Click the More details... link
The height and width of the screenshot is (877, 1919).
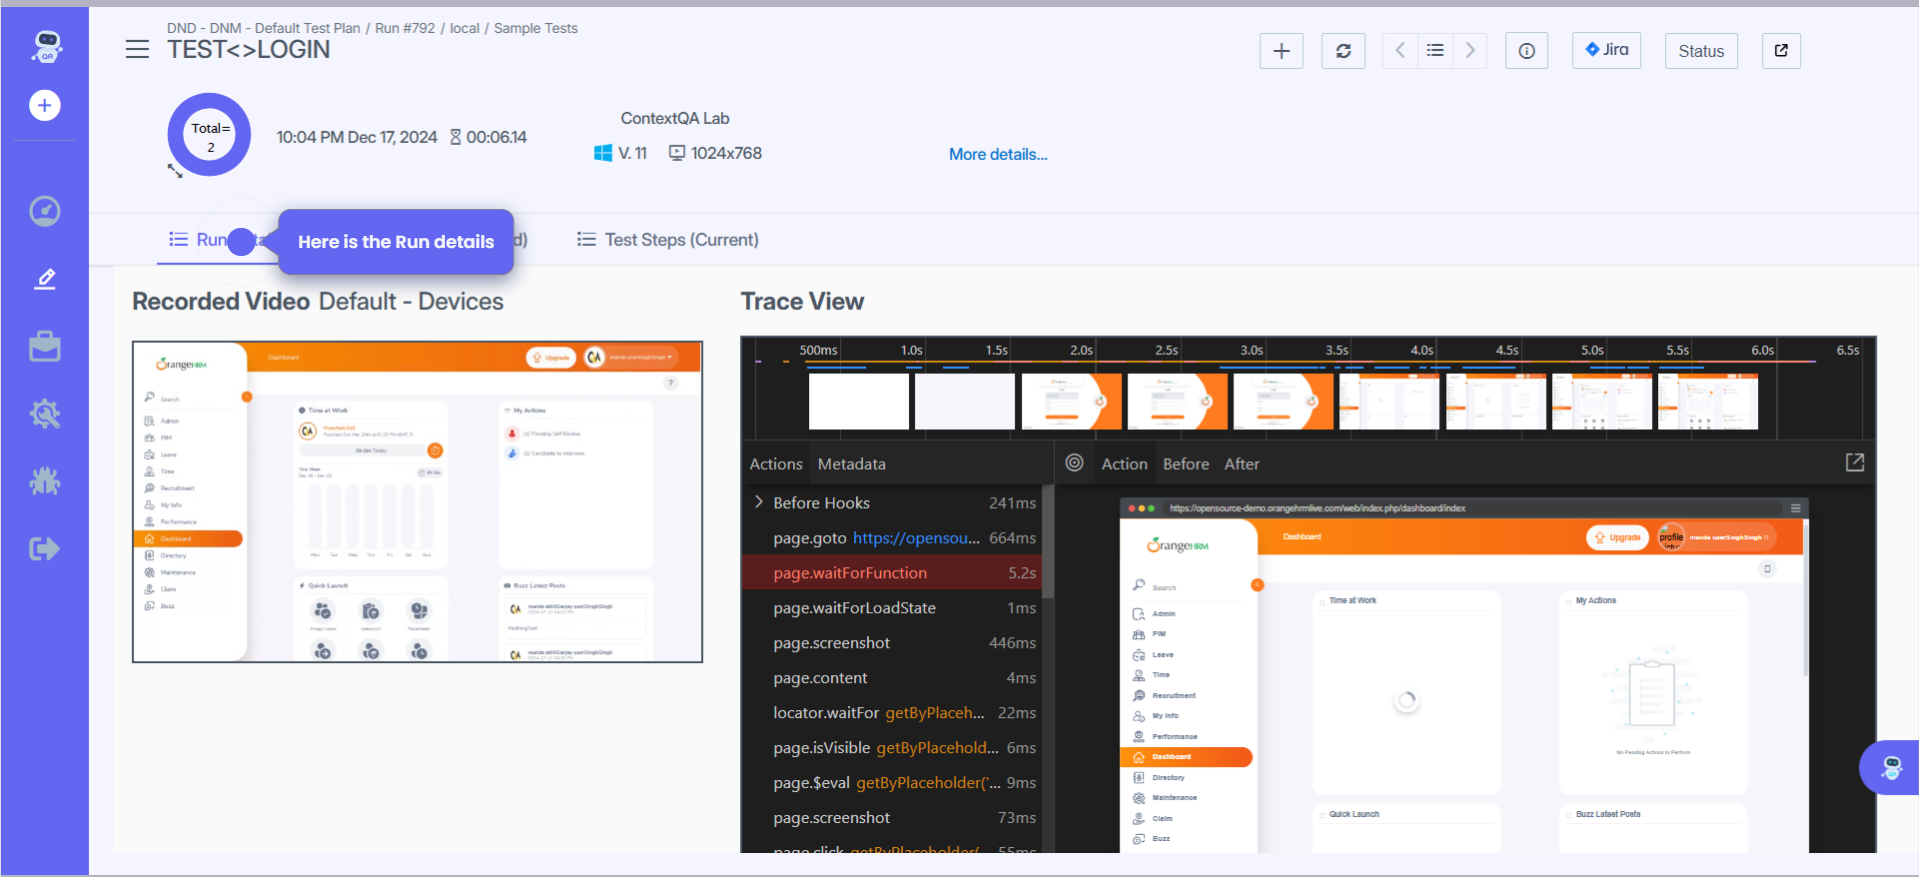coord(997,154)
